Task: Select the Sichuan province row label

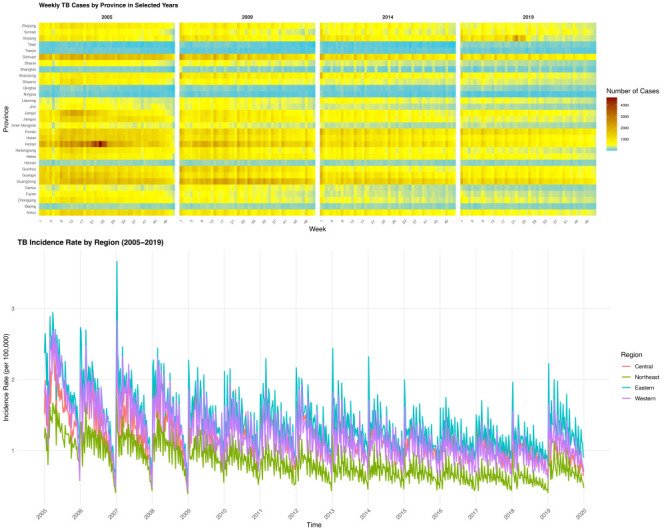Action: (x=29, y=57)
